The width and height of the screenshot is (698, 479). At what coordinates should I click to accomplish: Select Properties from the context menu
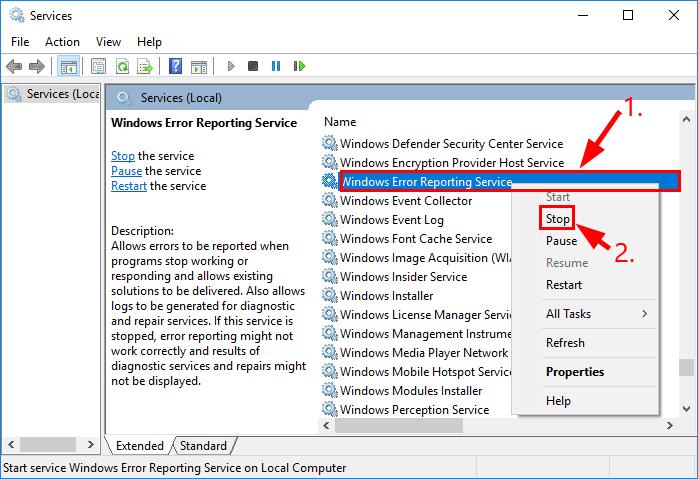(575, 372)
